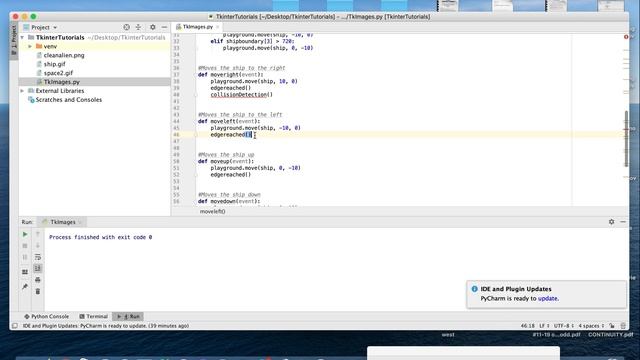Open the Project view dropdown
The image size is (640, 360).
(x=40, y=27)
